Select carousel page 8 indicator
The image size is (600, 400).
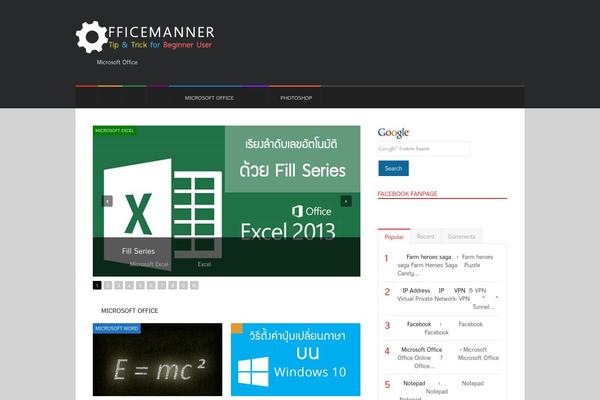click(173, 285)
